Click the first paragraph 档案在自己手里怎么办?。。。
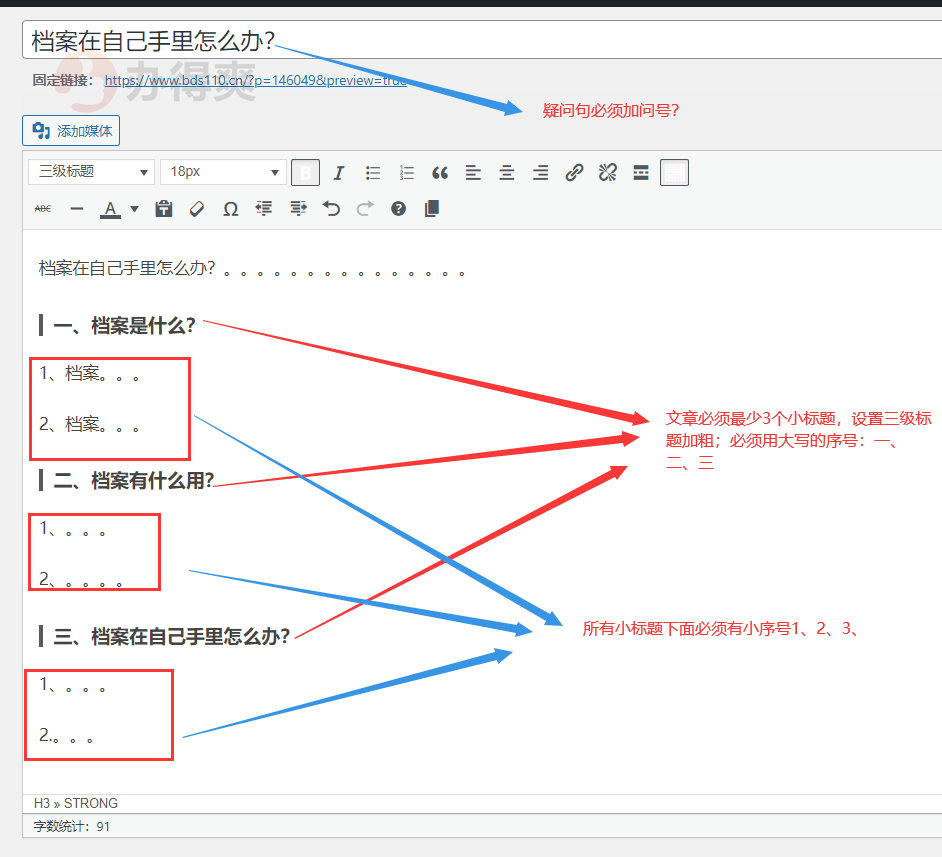 coord(252,268)
